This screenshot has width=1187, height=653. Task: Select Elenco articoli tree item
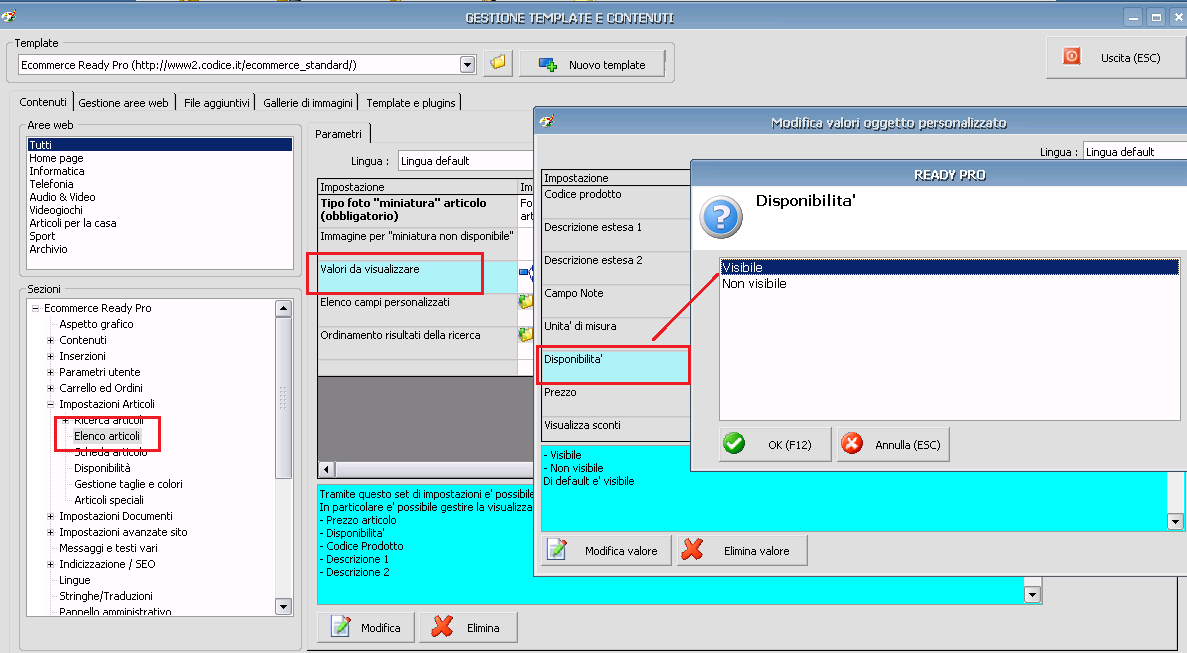[107, 436]
